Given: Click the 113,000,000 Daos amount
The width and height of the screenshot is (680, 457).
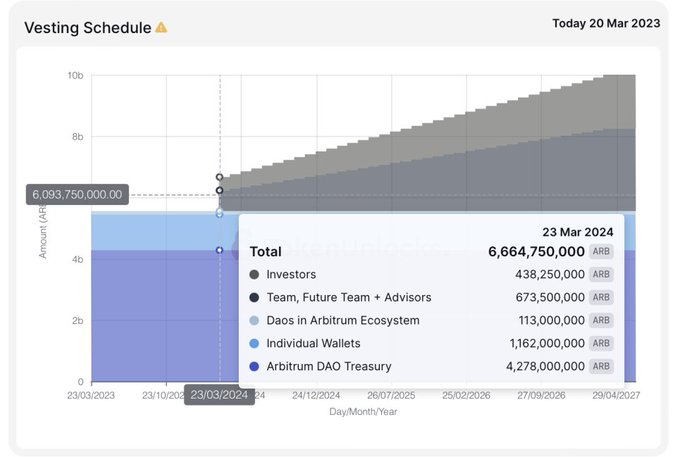Looking at the screenshot, I should [552, 320].
